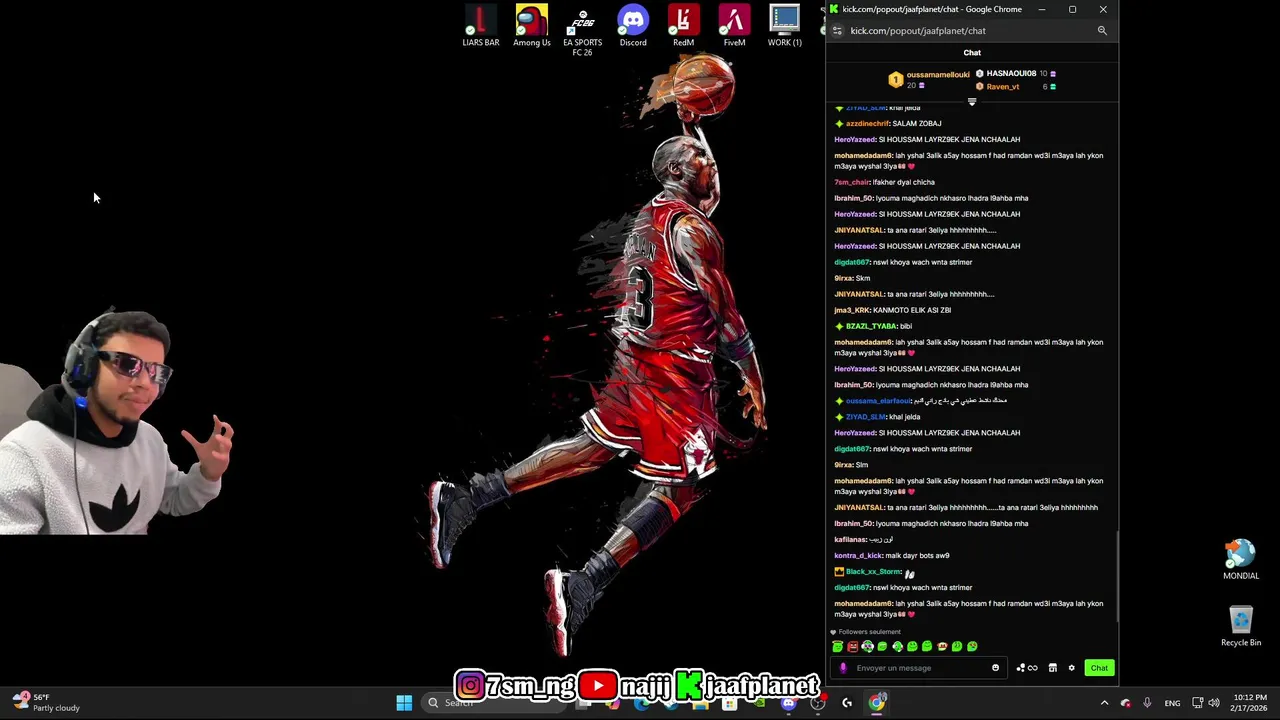
Task: Open the weather widget showing 56°F
Action: coord(46,703)
